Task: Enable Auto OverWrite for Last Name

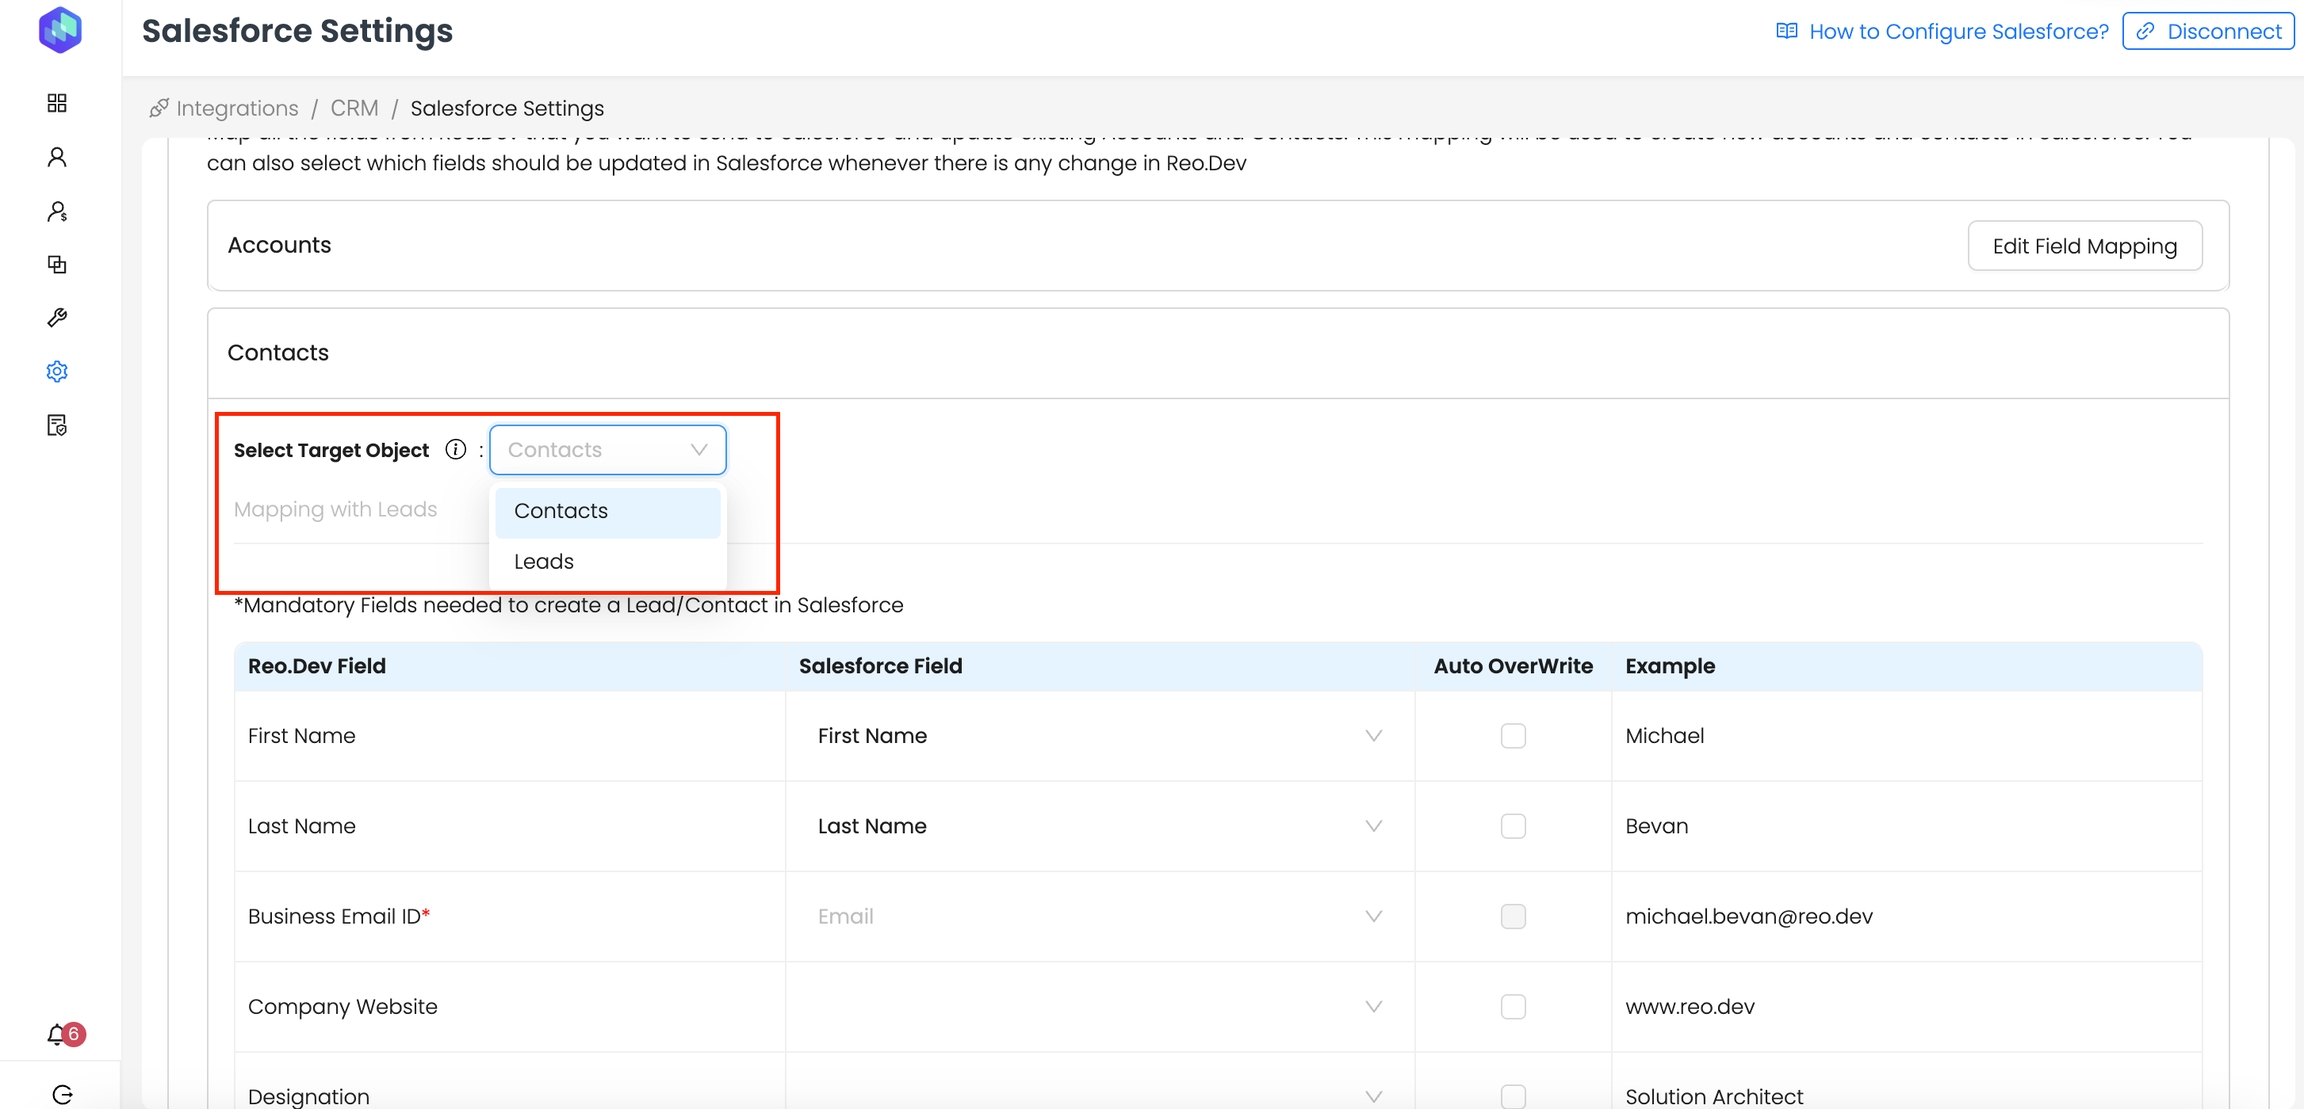Action: [1513, 826]
